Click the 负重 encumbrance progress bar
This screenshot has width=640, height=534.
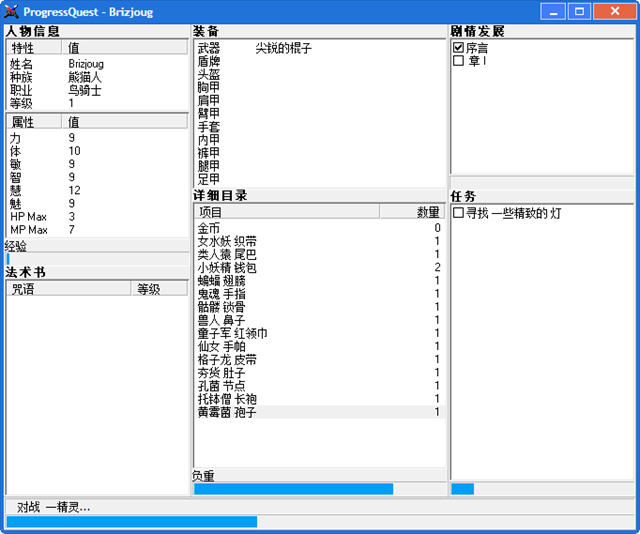coord(319,489)
